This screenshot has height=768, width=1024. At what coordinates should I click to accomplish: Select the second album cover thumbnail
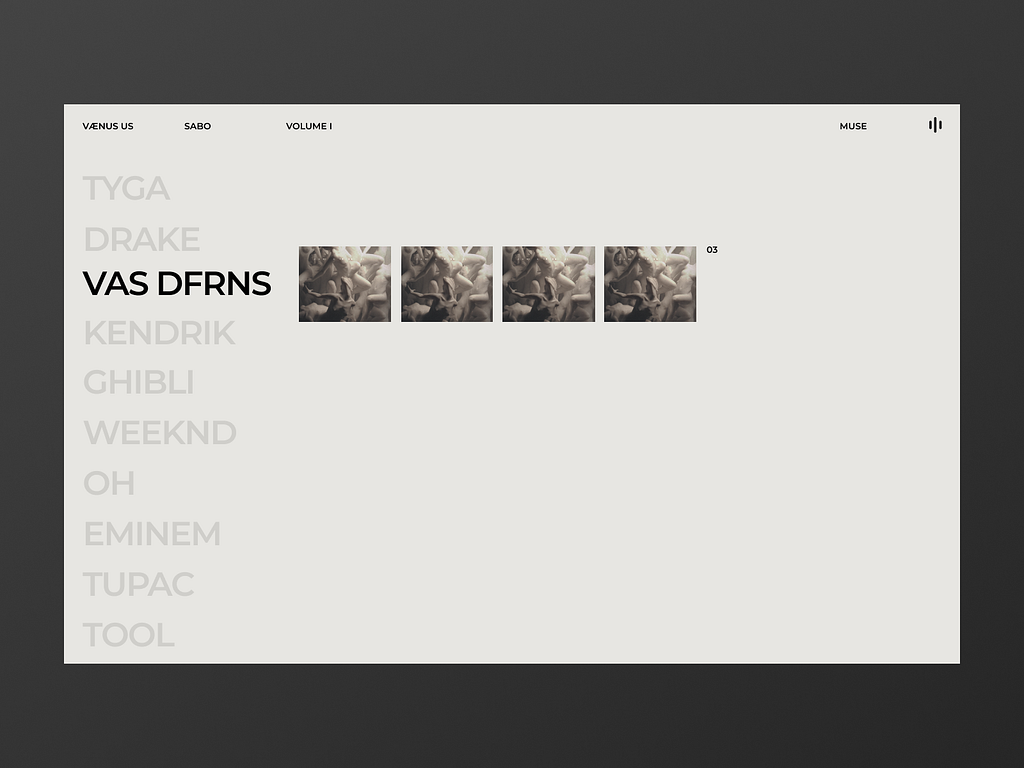pos(446,284)
